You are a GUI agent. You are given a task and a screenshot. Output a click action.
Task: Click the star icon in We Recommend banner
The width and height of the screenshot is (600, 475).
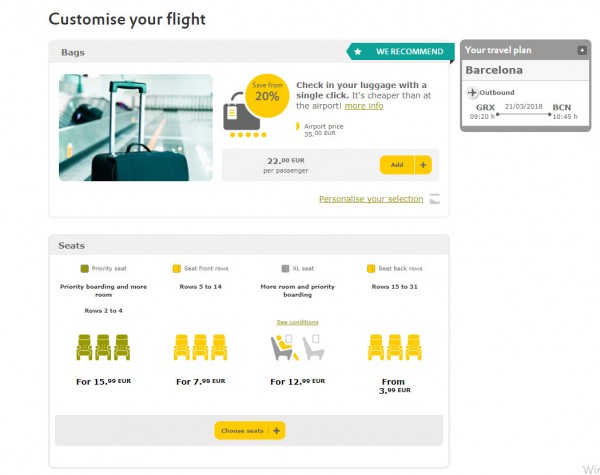click(357, 52)
